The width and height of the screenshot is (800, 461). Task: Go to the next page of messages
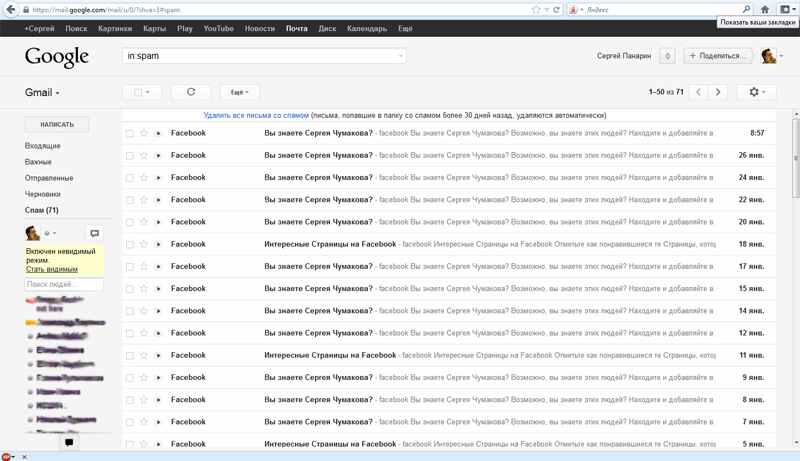tap(718, 92)
